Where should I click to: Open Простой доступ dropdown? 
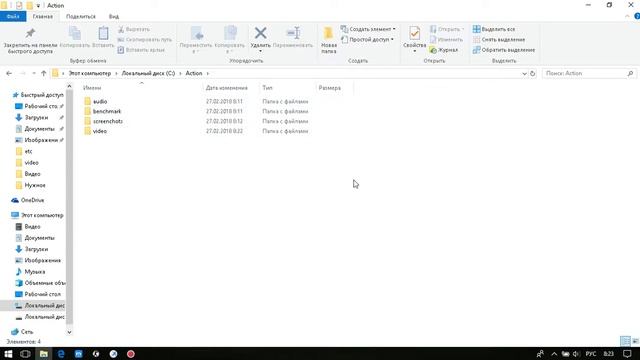click(367, 40)
